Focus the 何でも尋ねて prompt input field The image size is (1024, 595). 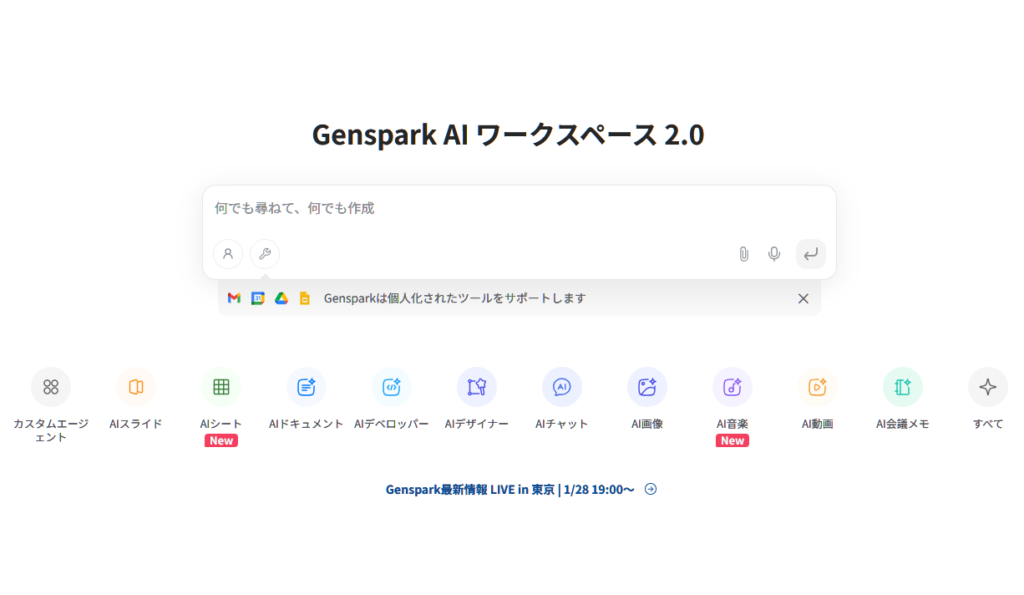[x=518, y=209]
